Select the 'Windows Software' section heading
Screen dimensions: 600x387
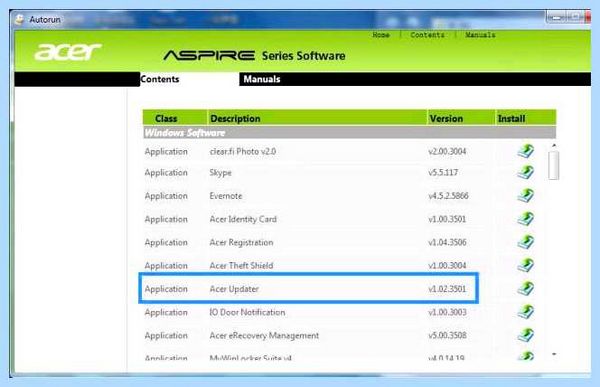[185, 133]
